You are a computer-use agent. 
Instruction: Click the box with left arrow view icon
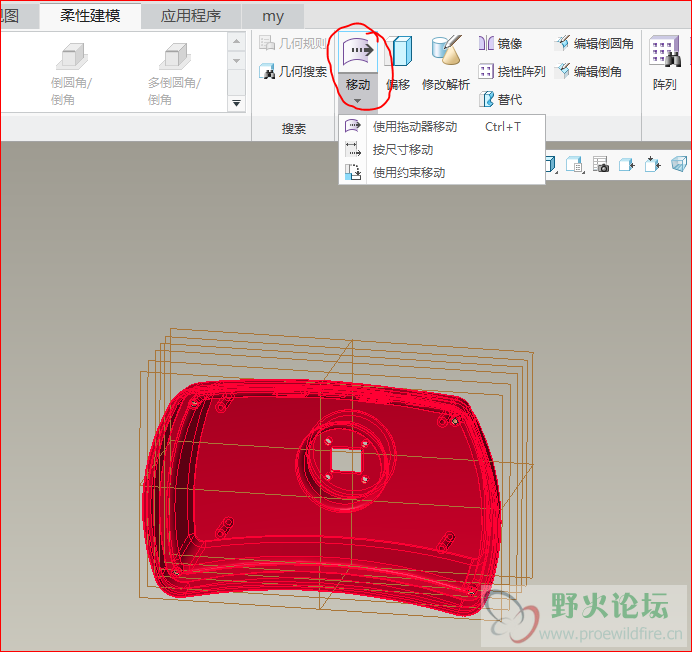tap(627, 165)
